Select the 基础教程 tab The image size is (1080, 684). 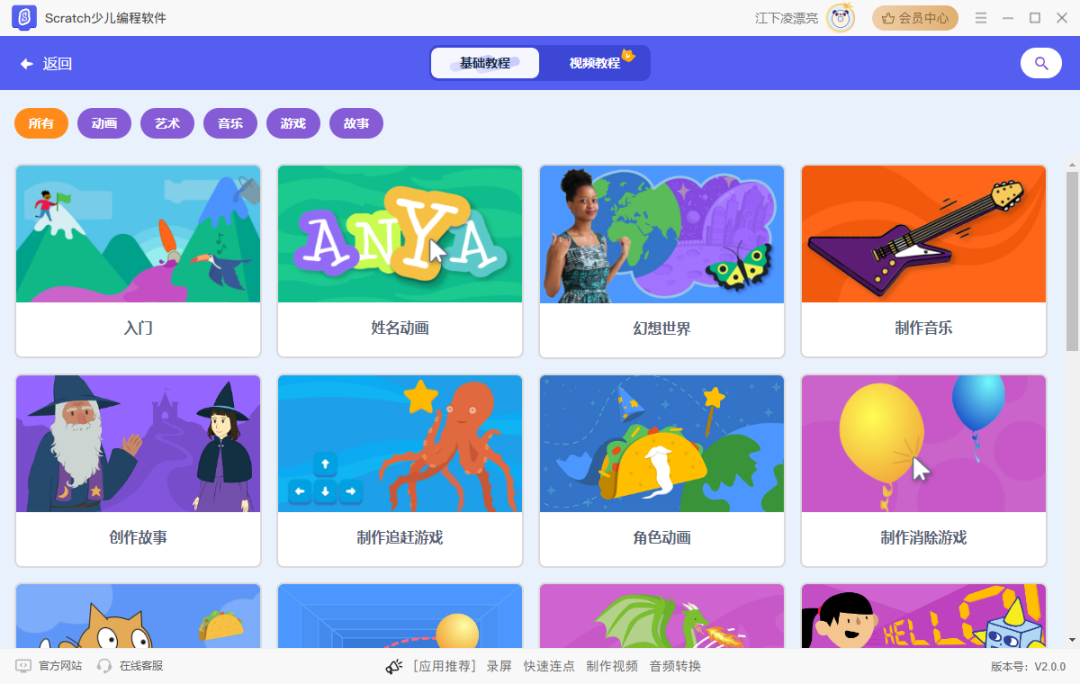[485, 63]
